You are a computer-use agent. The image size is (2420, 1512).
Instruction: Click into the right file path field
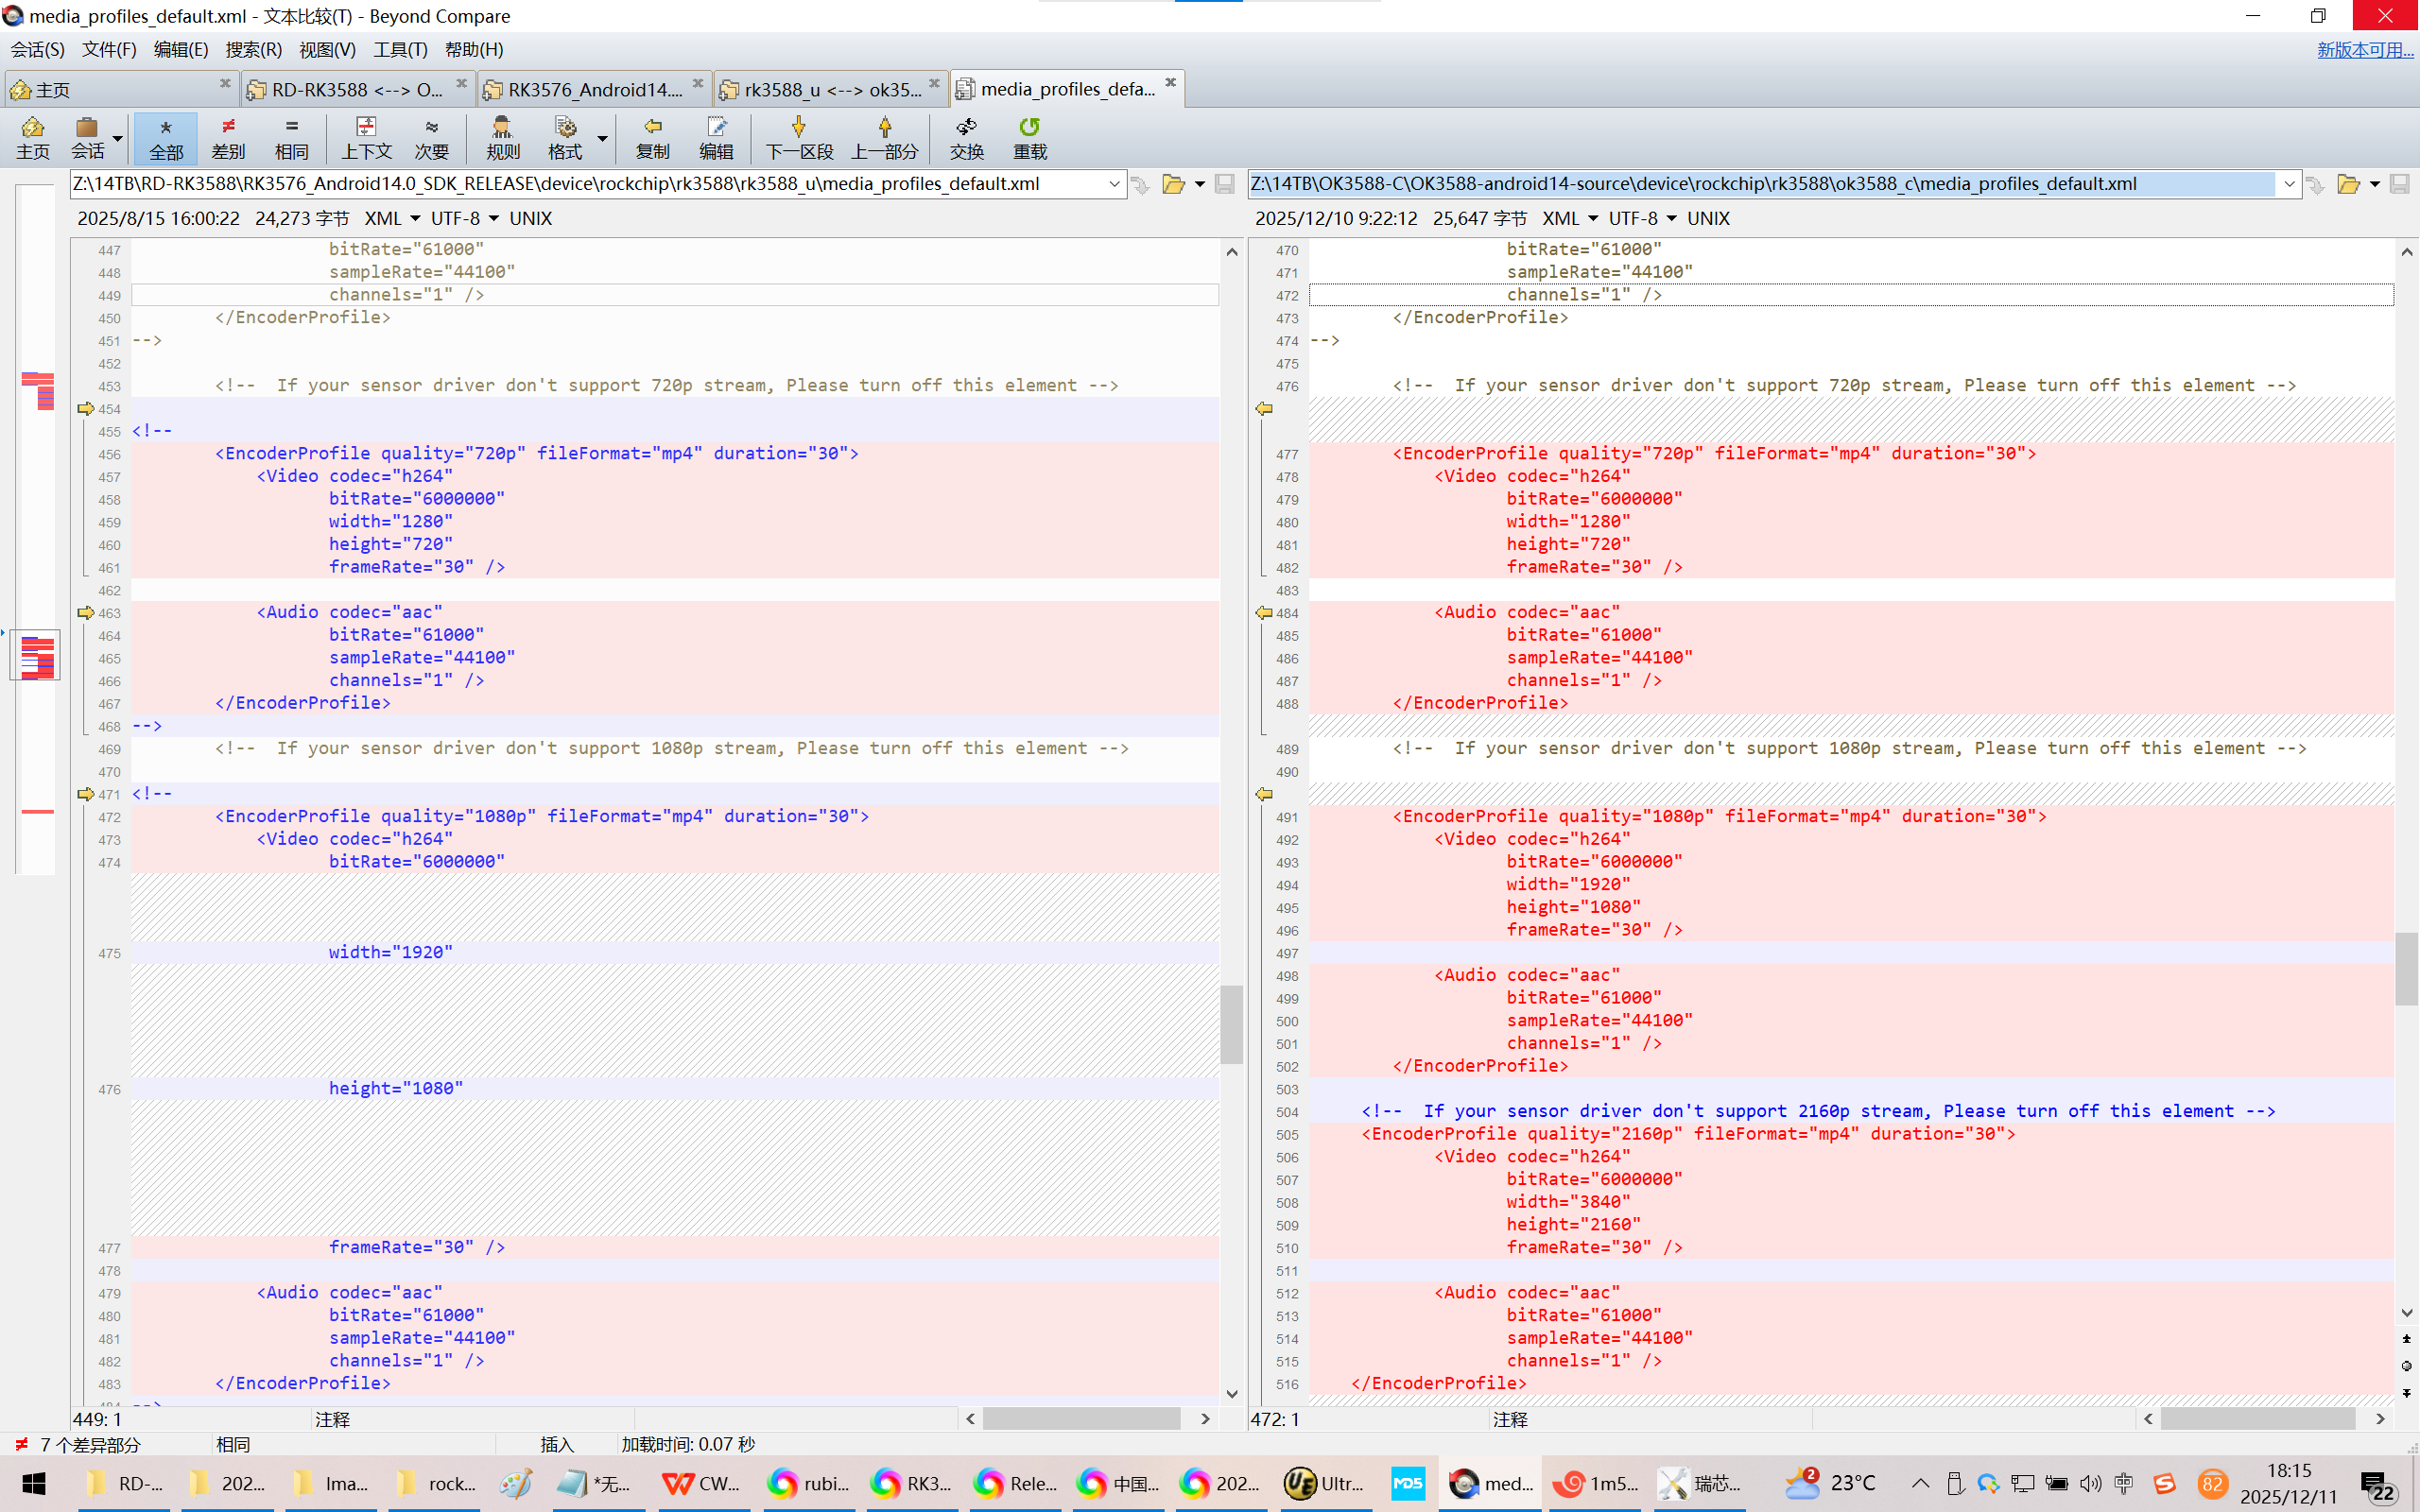click(x=1760, y=184)
